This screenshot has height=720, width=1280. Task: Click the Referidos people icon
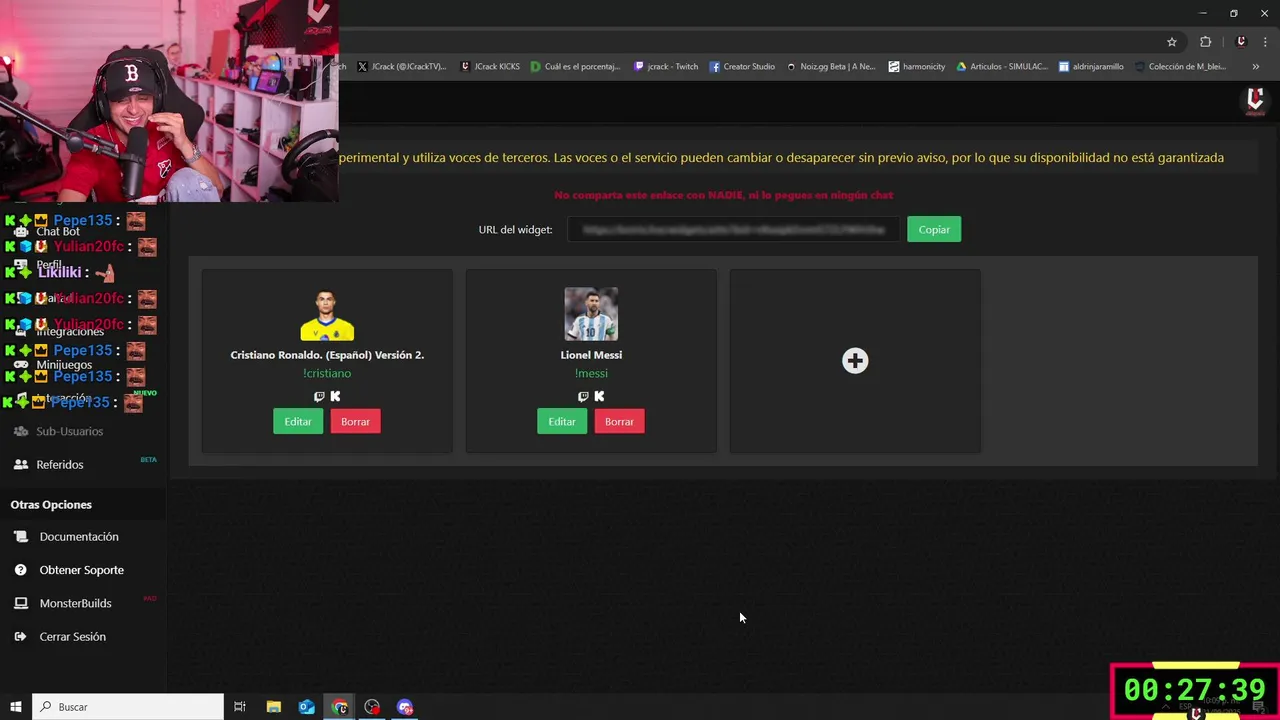click(21, 465)
